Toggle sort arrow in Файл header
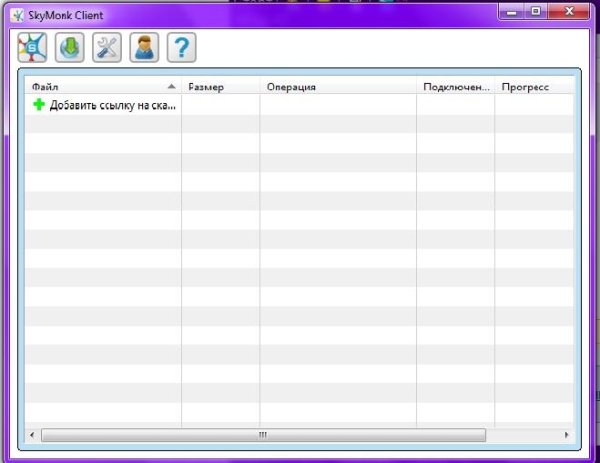Image resolution: width=600 pixels, height=463 pixels. pyautogui.click(x=172, y=86)
